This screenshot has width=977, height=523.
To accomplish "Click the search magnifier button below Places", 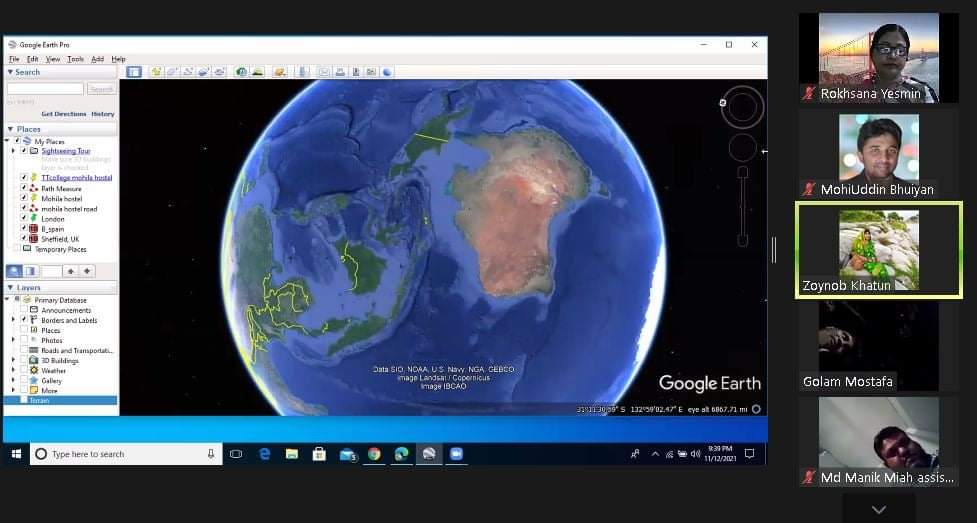I will (14, 271).
